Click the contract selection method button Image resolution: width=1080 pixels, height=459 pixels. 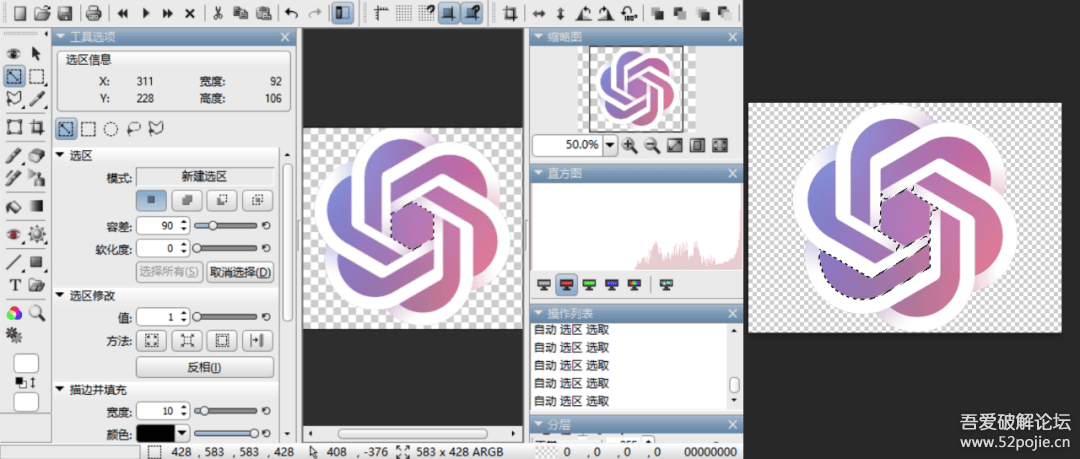click(187, 340)
